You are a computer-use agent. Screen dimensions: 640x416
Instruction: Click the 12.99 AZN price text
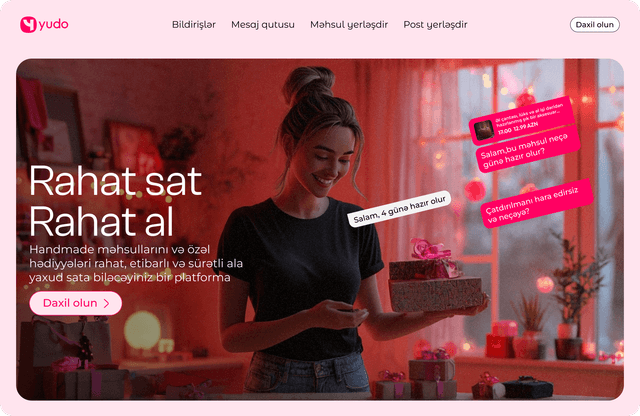point(526,127)
